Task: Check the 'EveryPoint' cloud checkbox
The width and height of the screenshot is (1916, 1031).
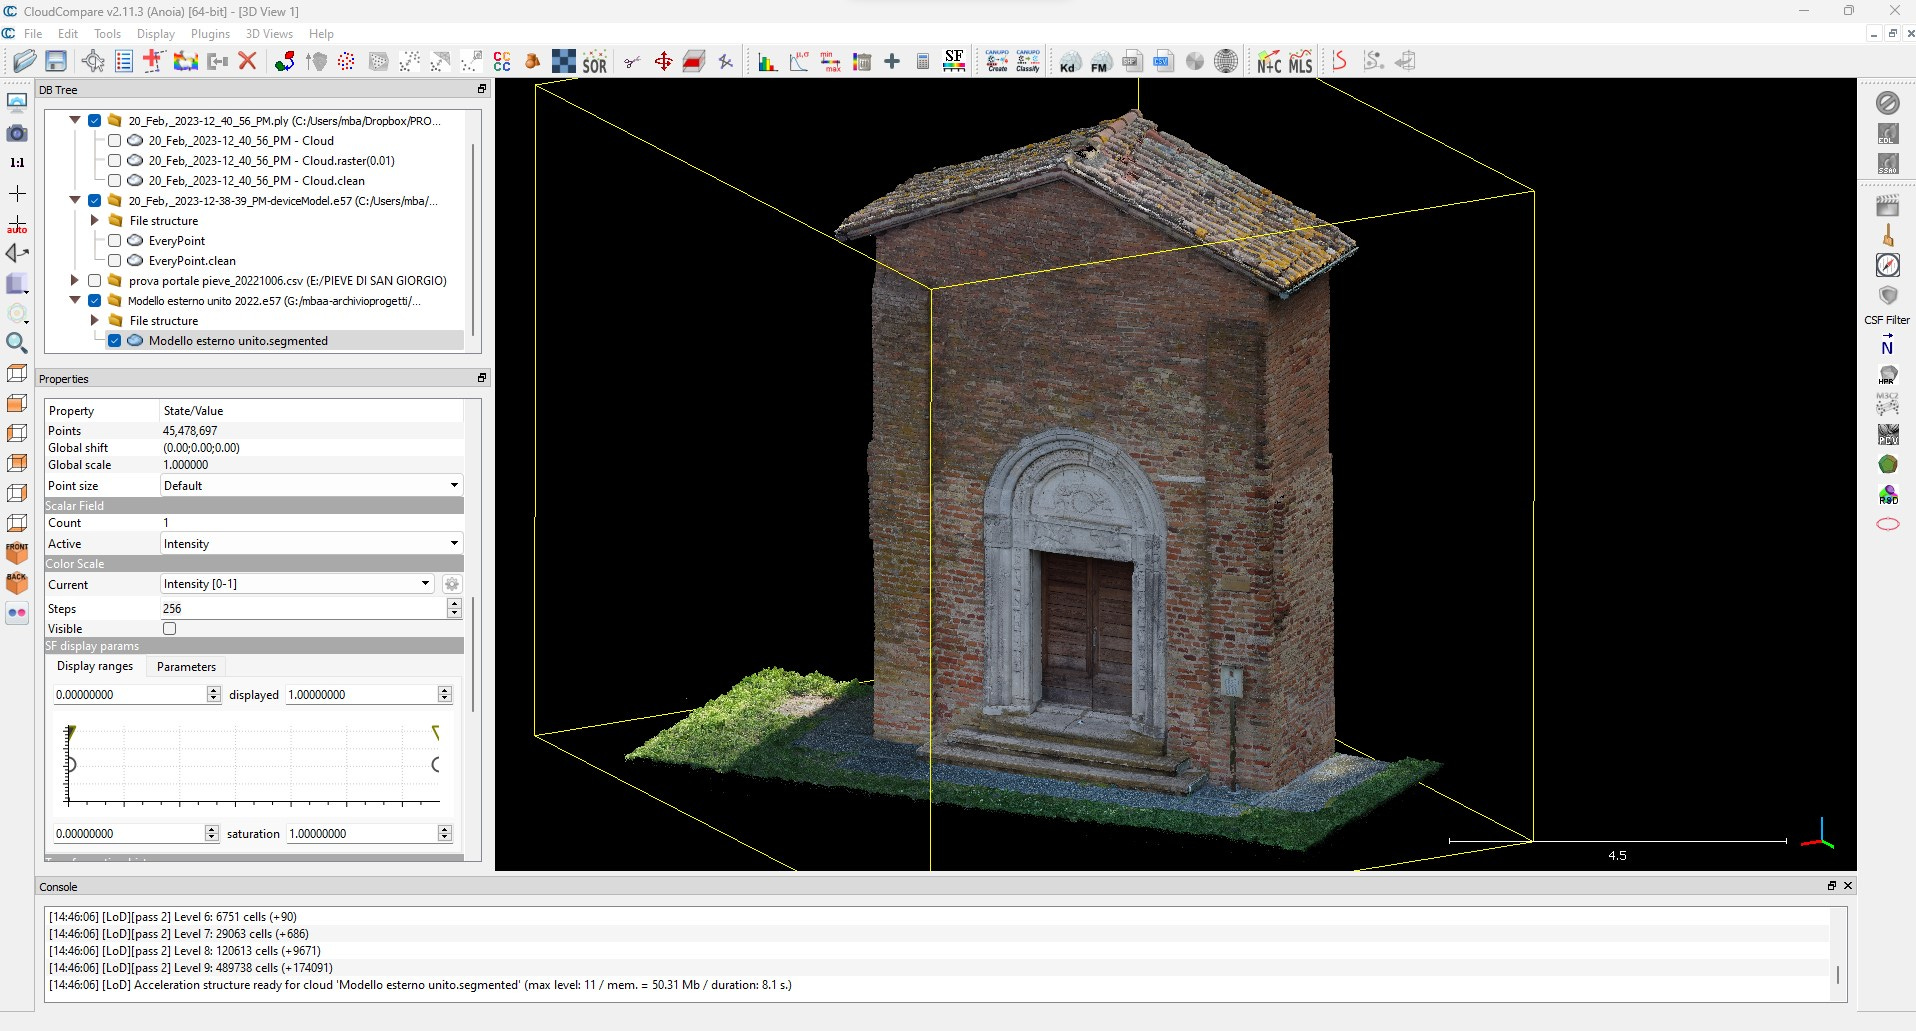Action: (114, 241)
